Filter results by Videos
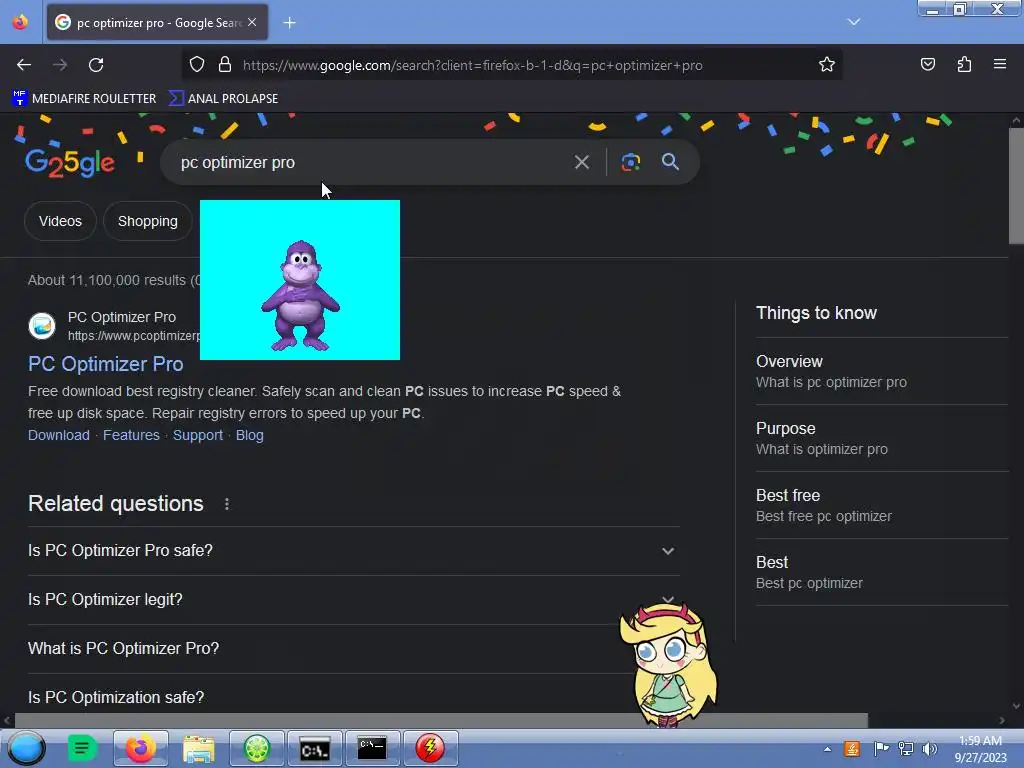This screenshot has height=768, width=1024. point(60,221)
